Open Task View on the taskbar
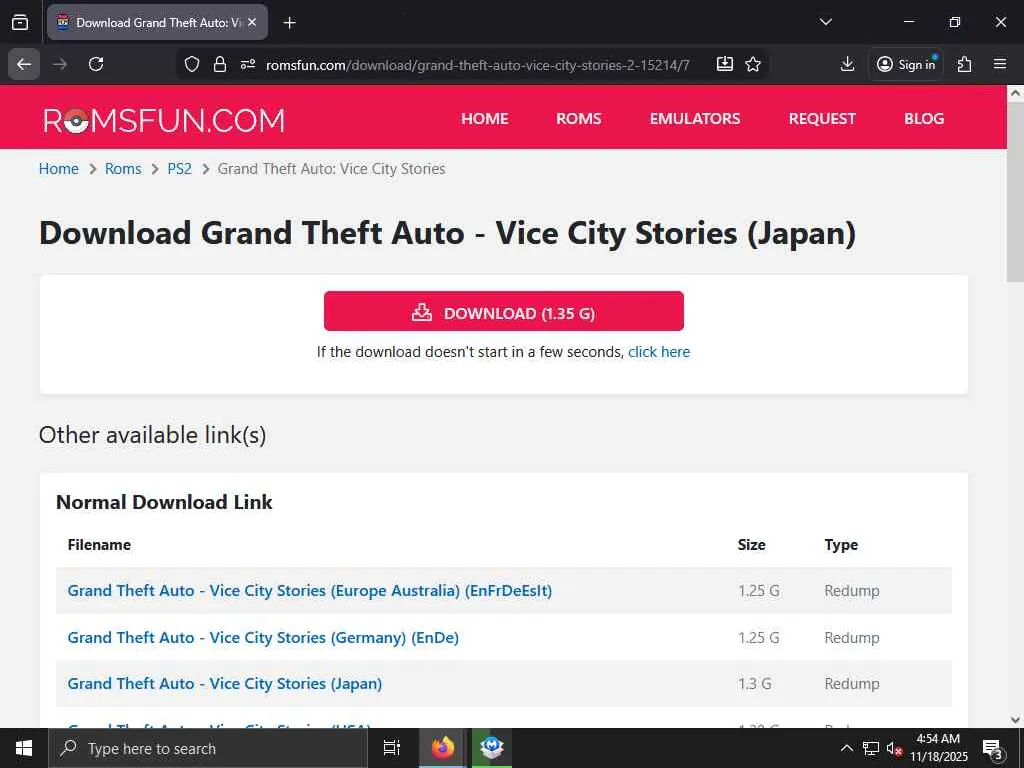 [x=391, y=748]
